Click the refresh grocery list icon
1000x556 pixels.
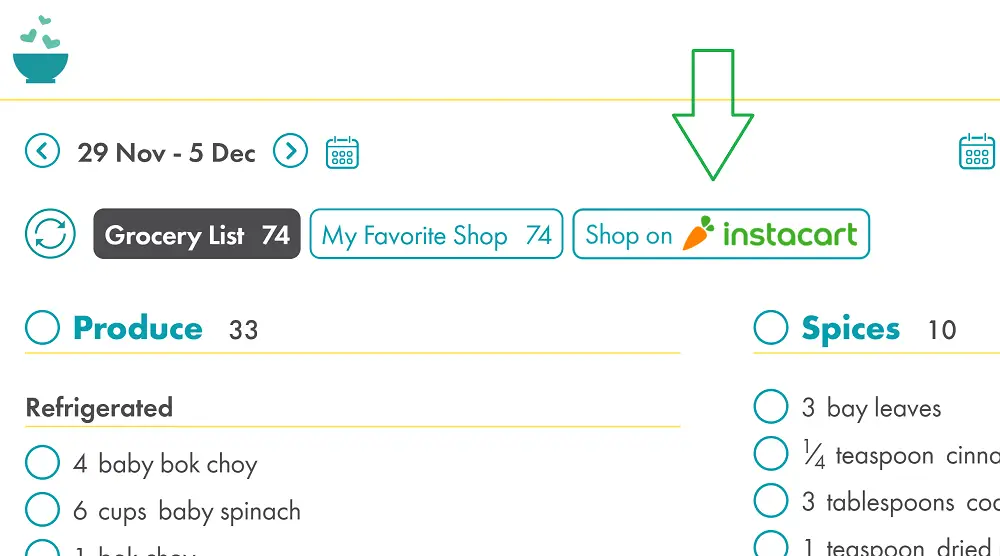coord(50,233)
